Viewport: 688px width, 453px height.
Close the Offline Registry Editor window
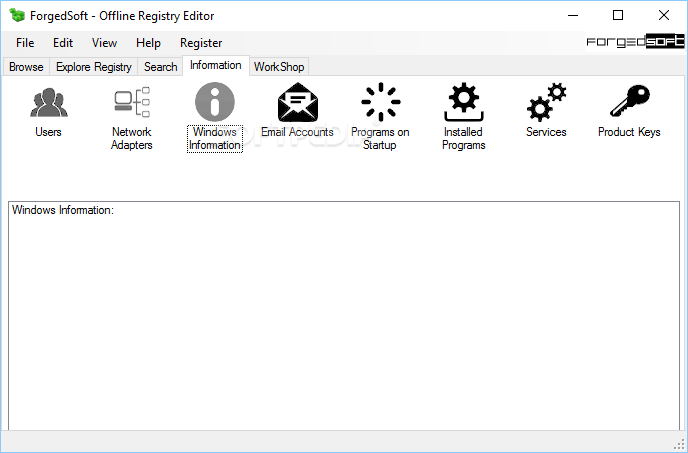click(663, 15)
